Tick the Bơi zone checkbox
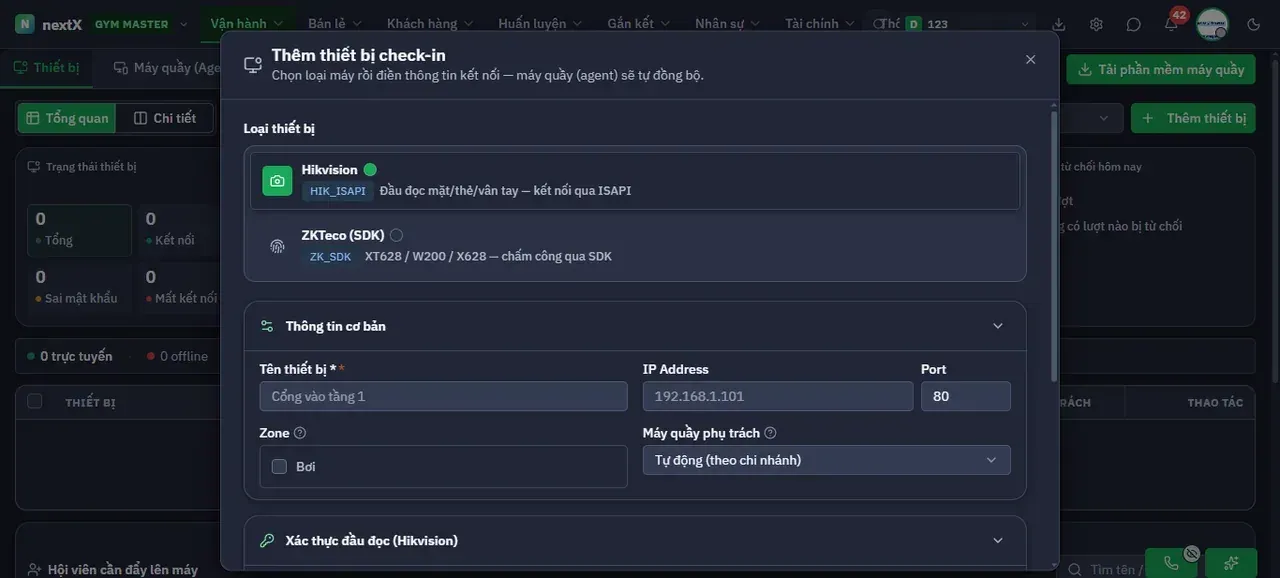Screen dimensions: 1280x578 (x=279, y=466)
